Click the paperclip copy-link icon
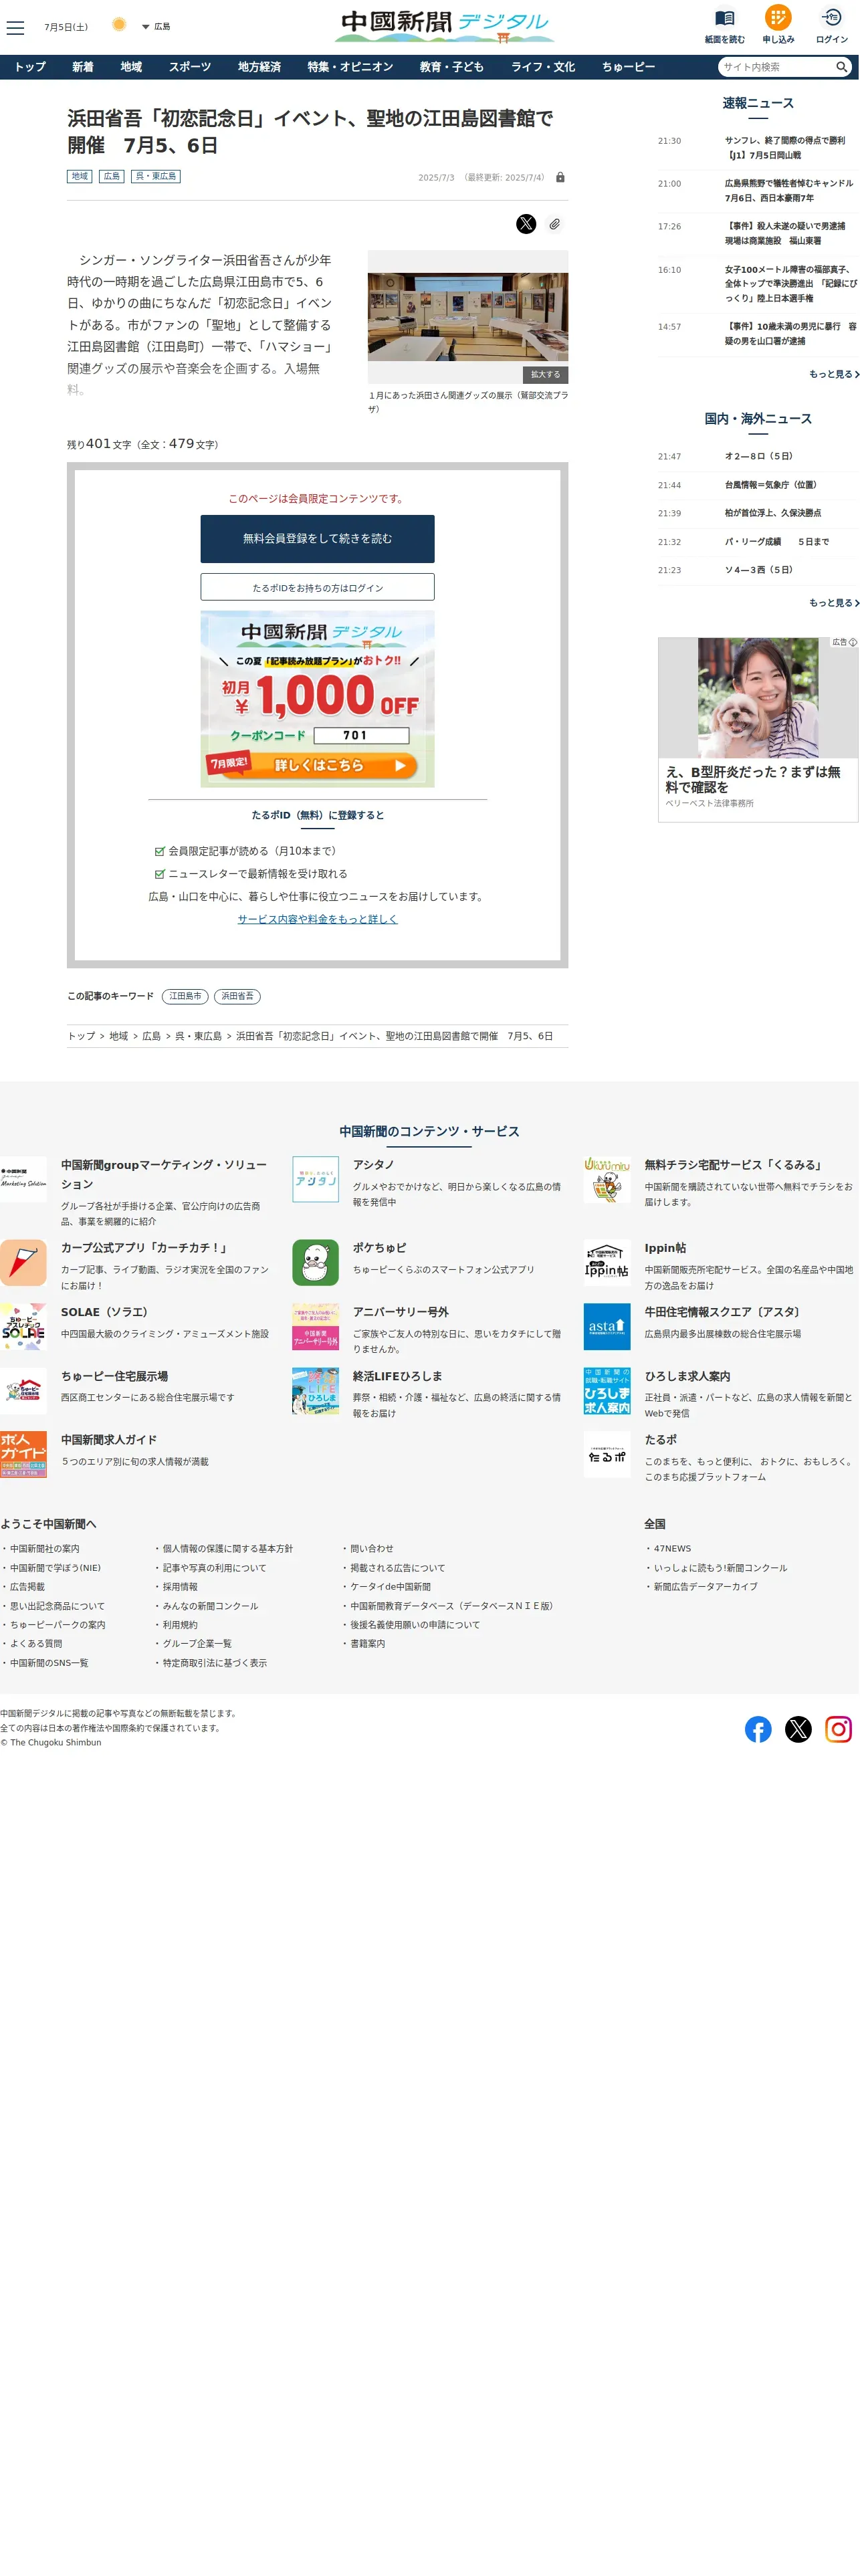Screen dimensions: 860x2576 pos(554,224)
